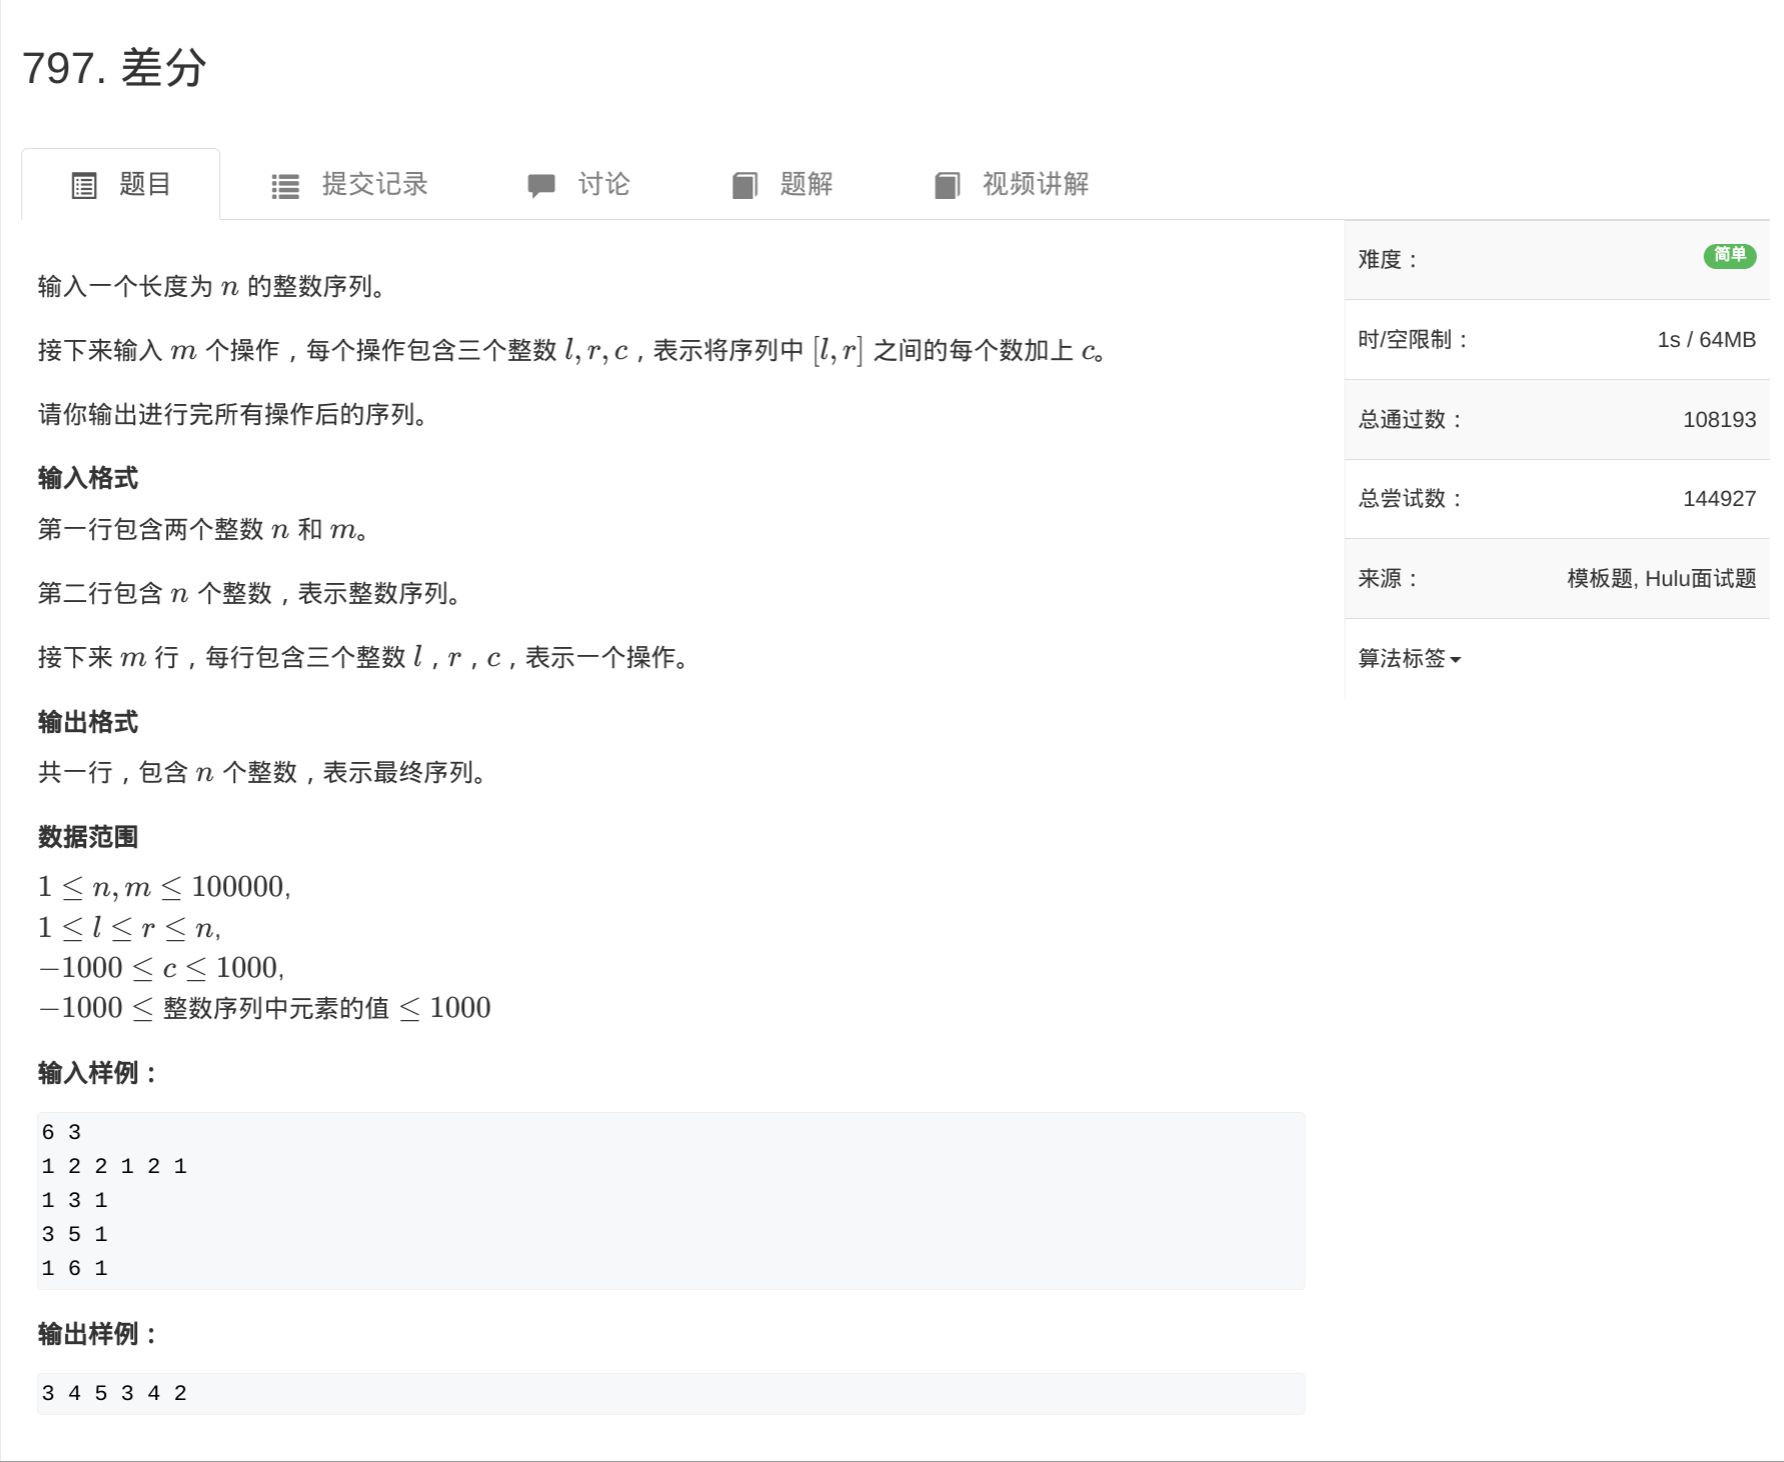Open the 题目 tab

point(145,184)
